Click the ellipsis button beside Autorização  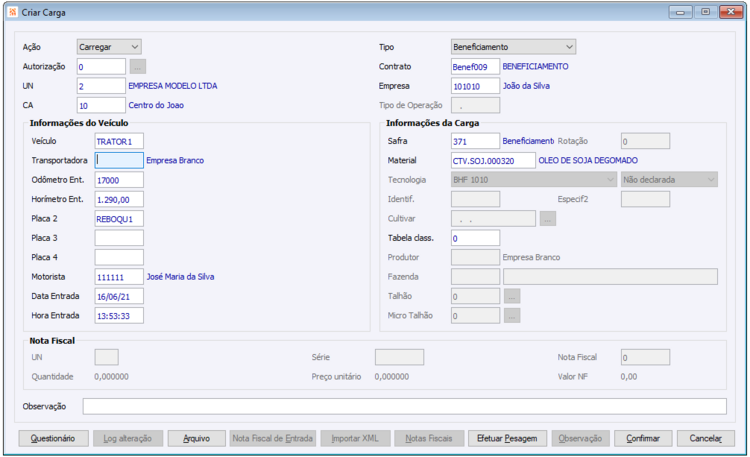click(137, 67)
